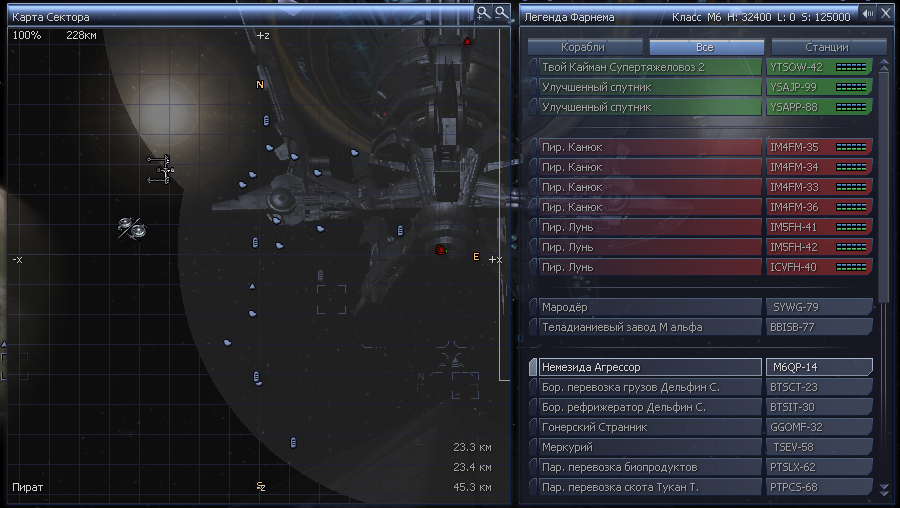Screen dimensions: 900x508
Task: Close the sector map window with X
Action: 886,13
